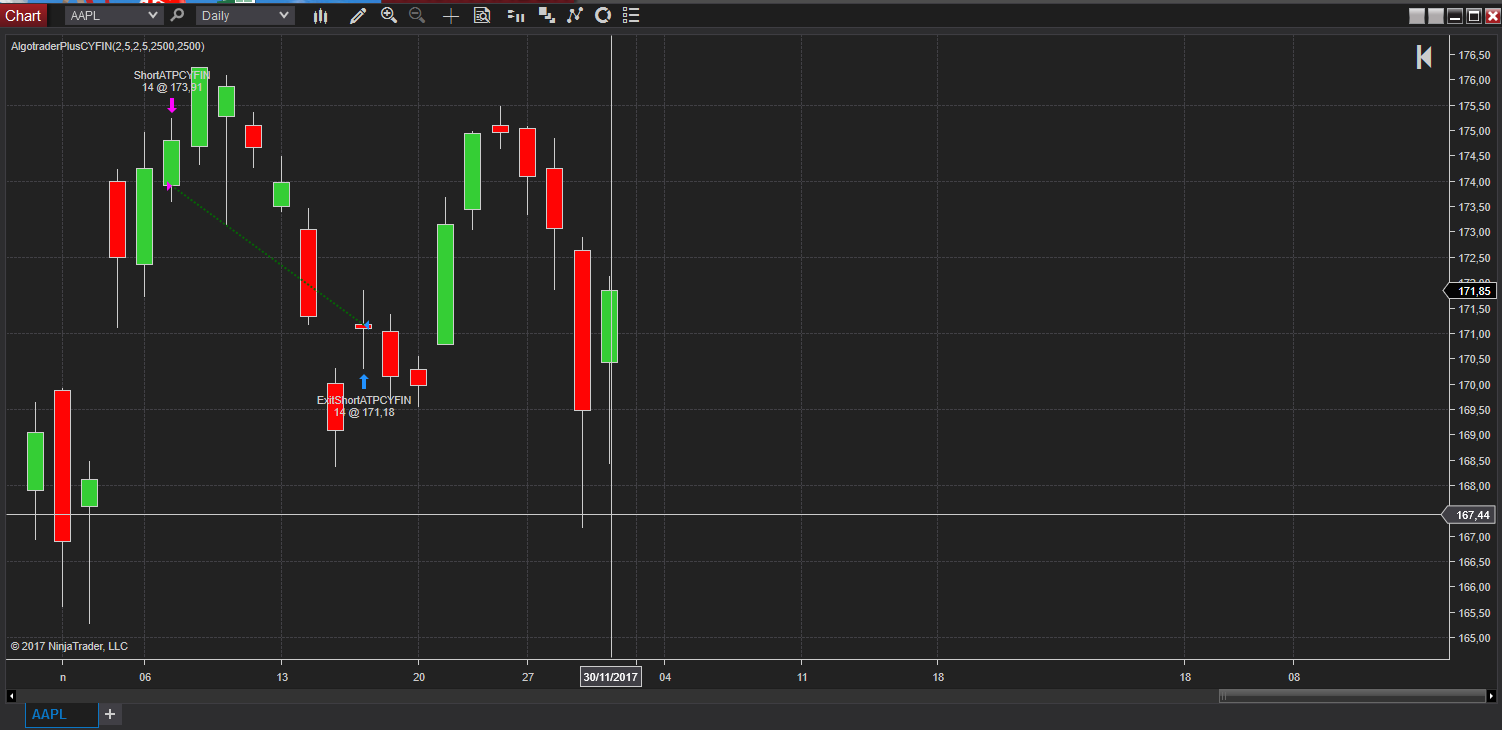Click the 173,00 price axis label

[x=1476, y=232]
